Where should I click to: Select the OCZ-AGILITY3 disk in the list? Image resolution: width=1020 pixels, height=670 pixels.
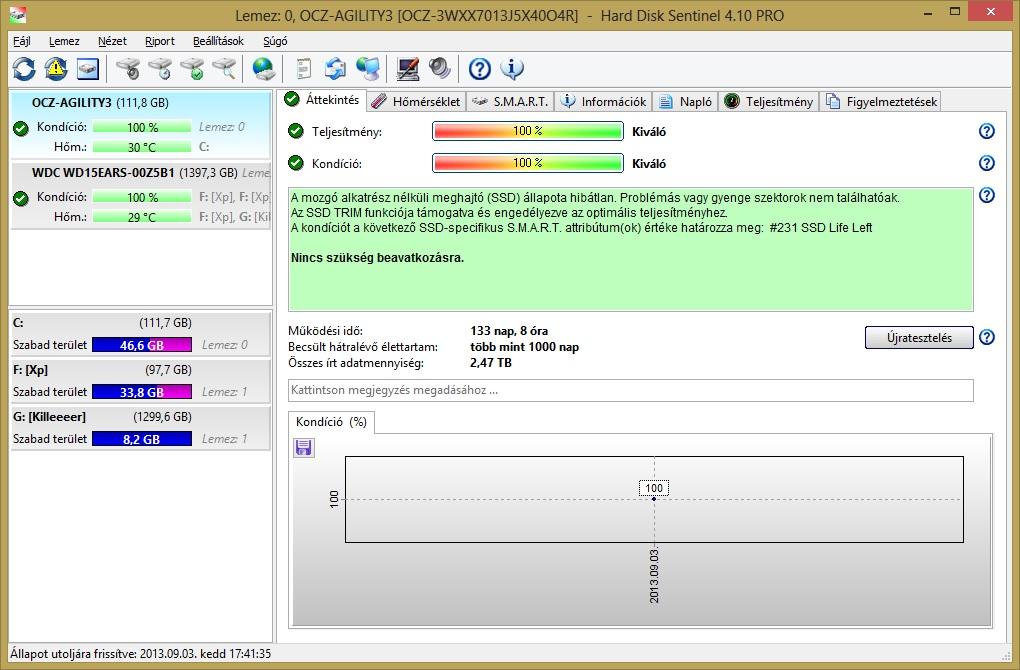pyautogui.click(x=141, y=124)
